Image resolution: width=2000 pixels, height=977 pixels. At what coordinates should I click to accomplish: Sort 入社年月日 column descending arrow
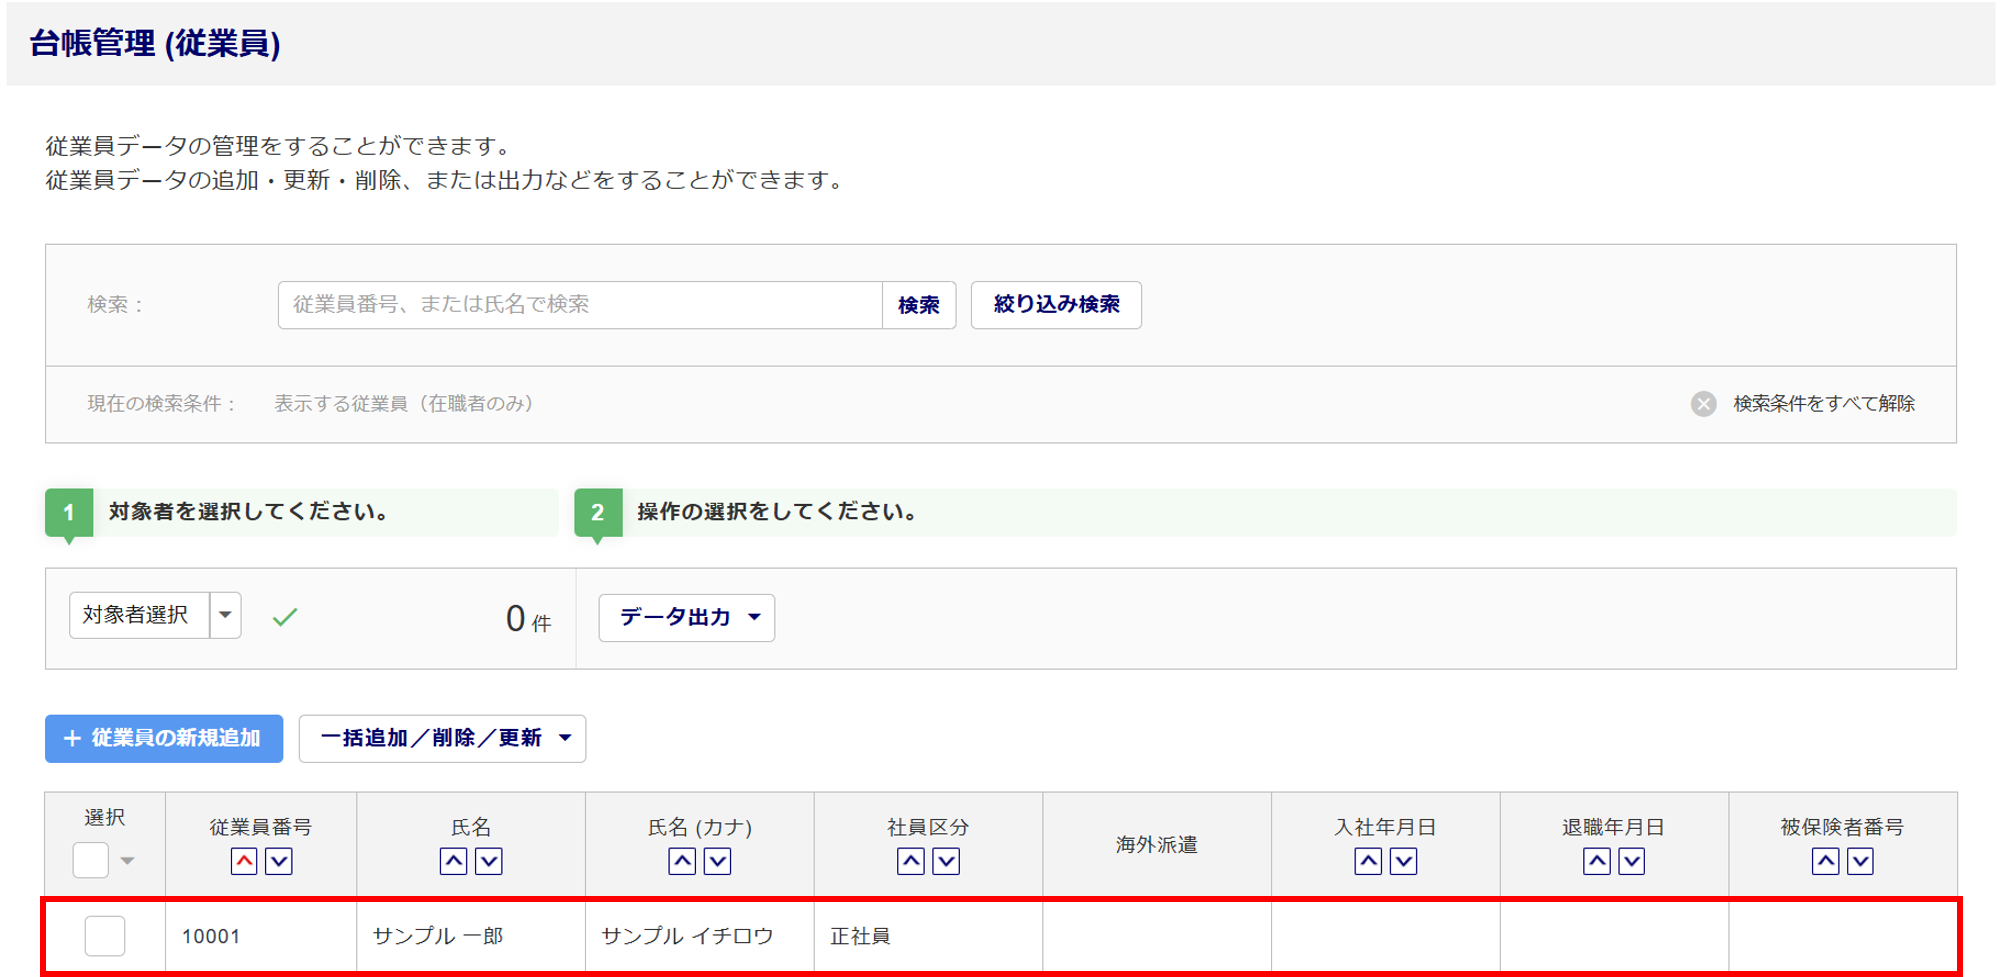(x=1403, y=861)
